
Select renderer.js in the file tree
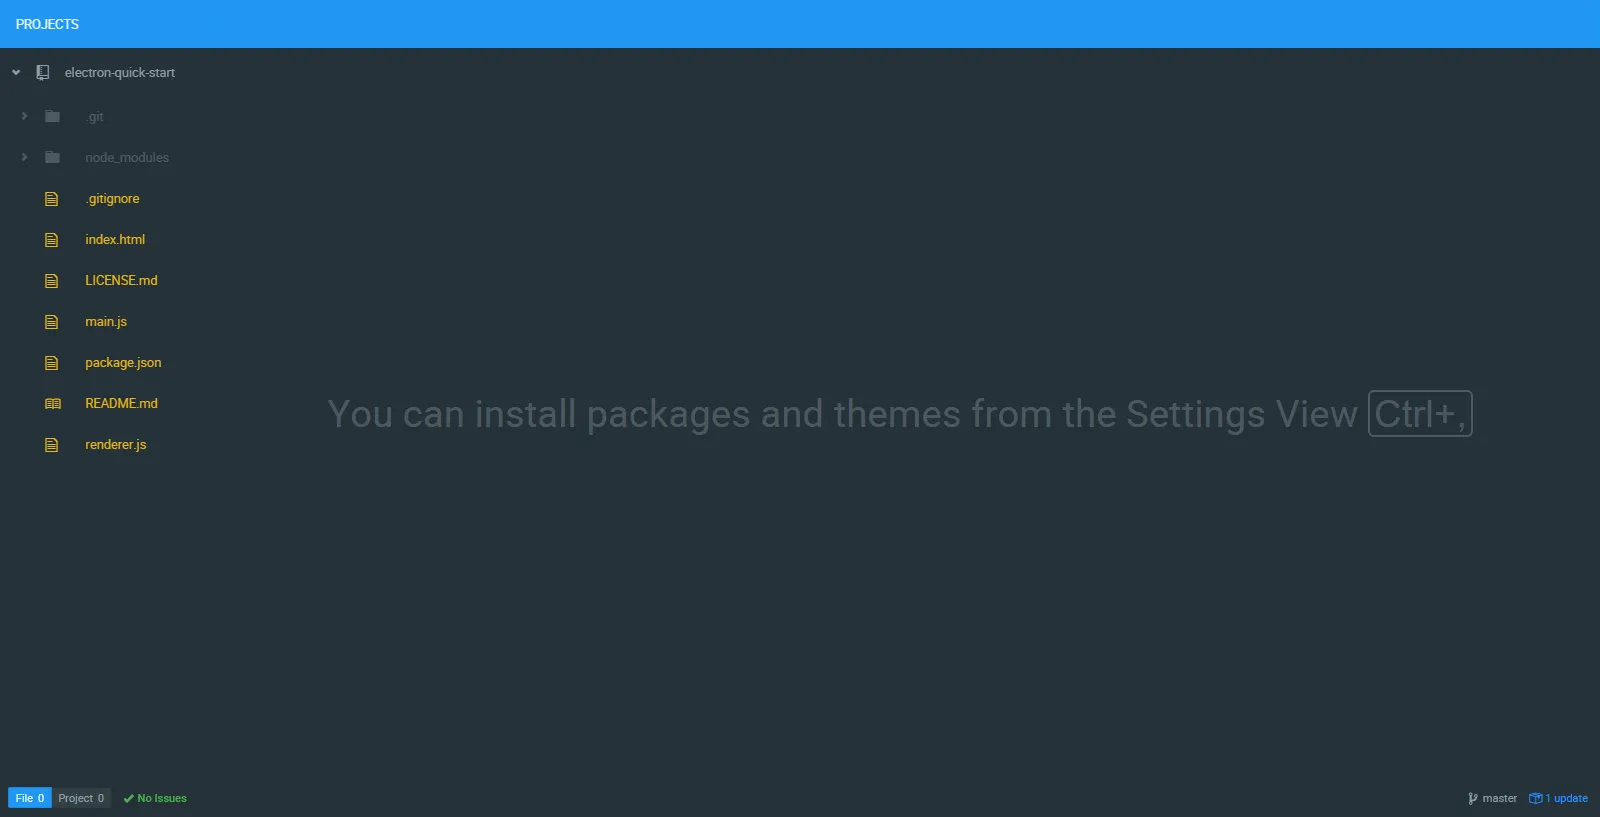coord(115,445)
